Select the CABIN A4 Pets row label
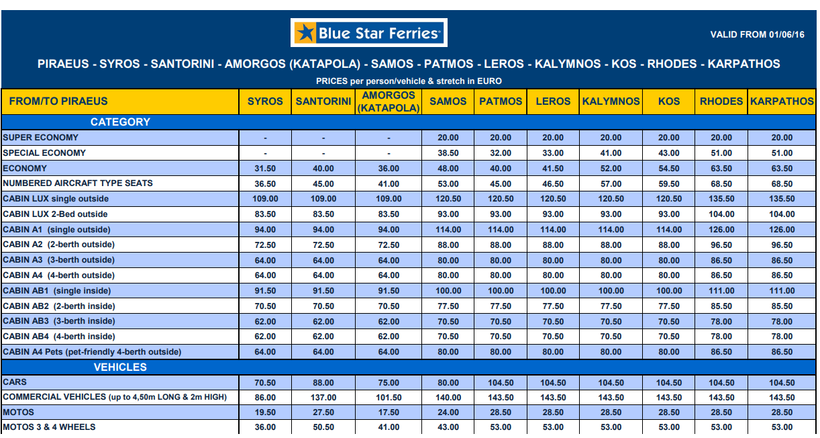This screenshot has height=438, width=820. [92, 352]
